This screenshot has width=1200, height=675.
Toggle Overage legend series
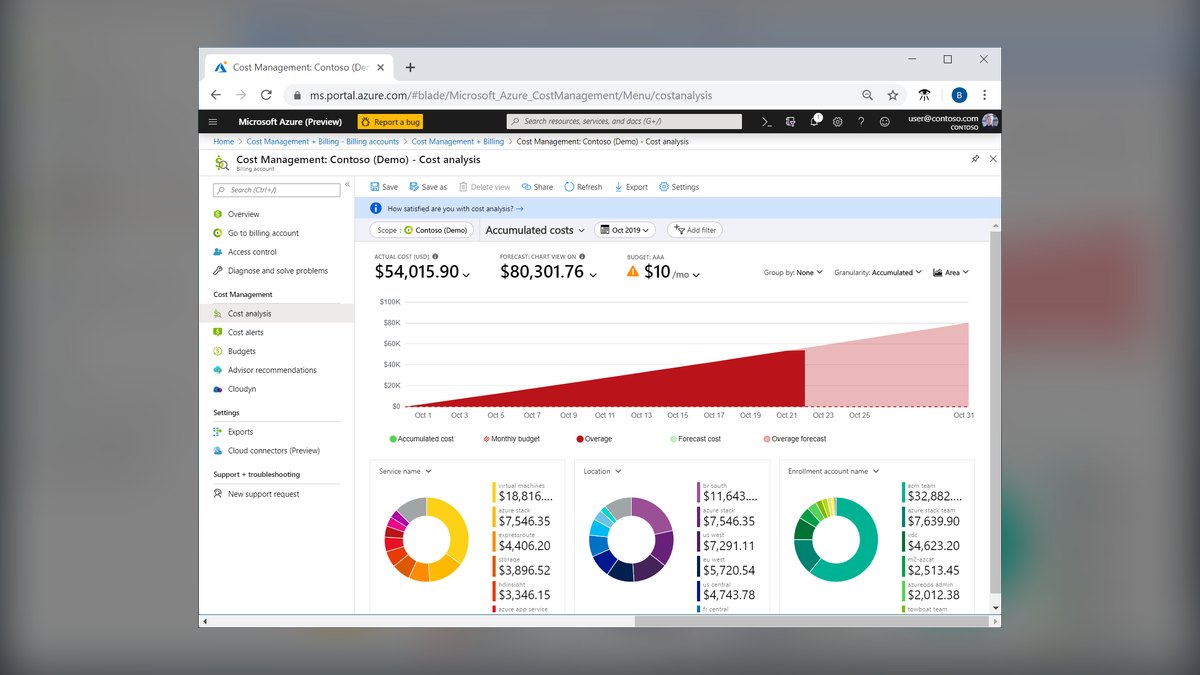pyautogui.click(x=594, y=439)
